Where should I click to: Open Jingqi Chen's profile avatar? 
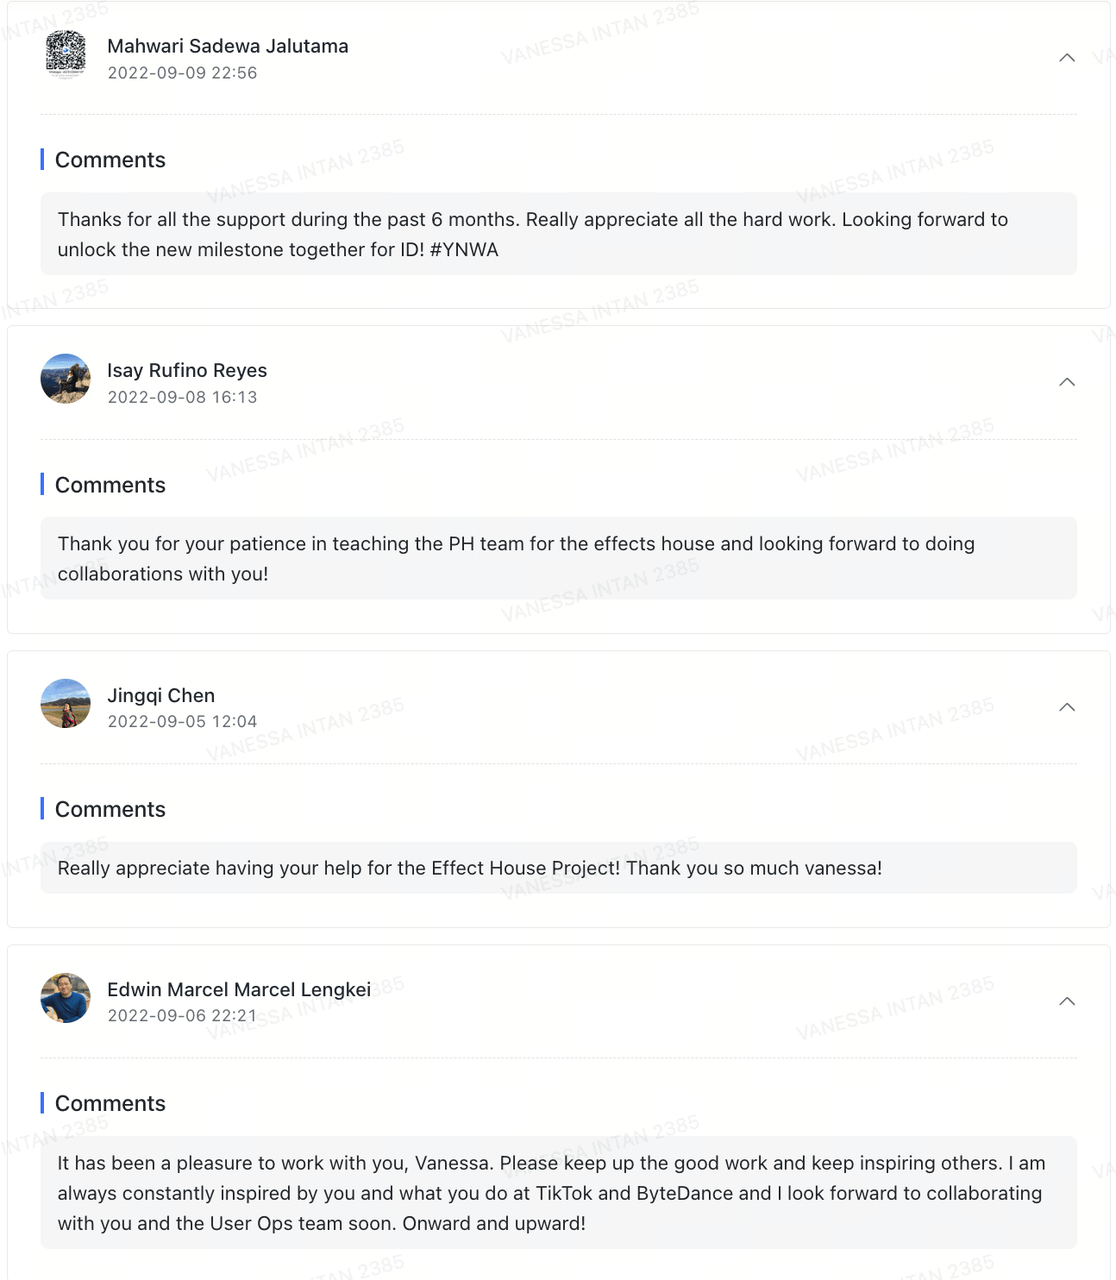pos(66,703)
